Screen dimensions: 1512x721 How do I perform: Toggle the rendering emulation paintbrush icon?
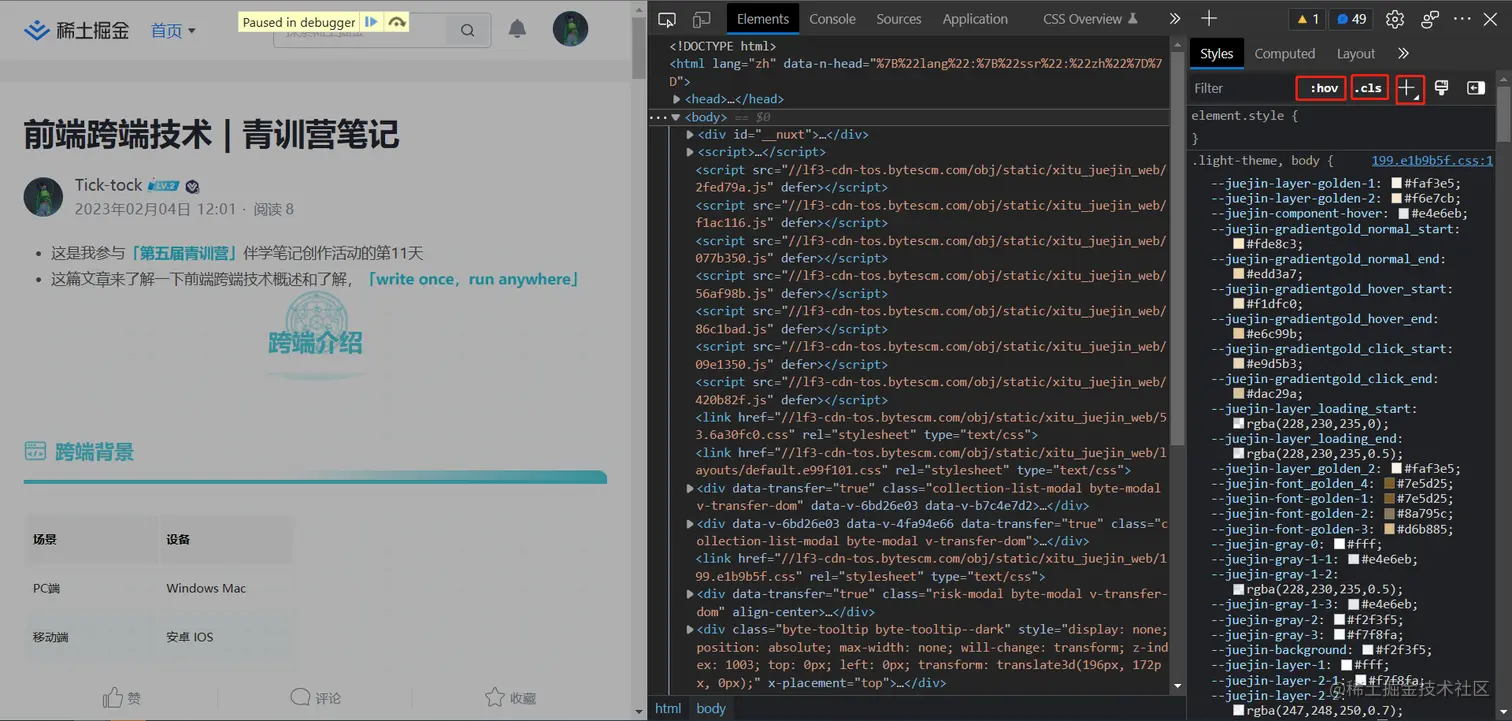(x=1442, y=88)
